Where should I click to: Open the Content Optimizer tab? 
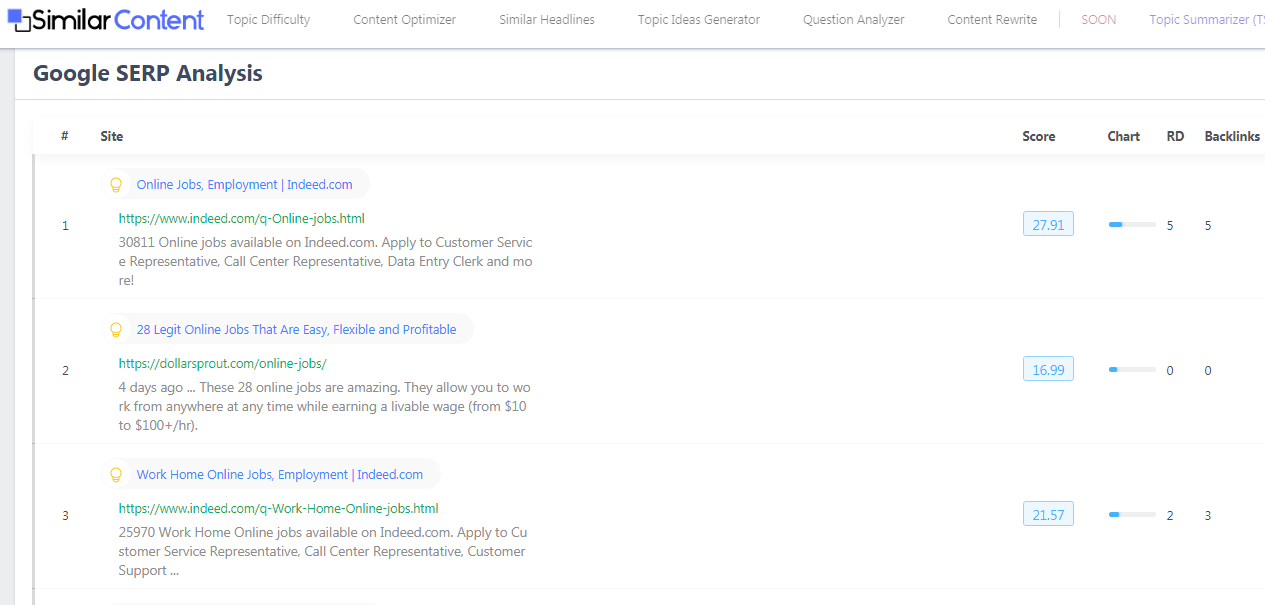coord(405,20)
